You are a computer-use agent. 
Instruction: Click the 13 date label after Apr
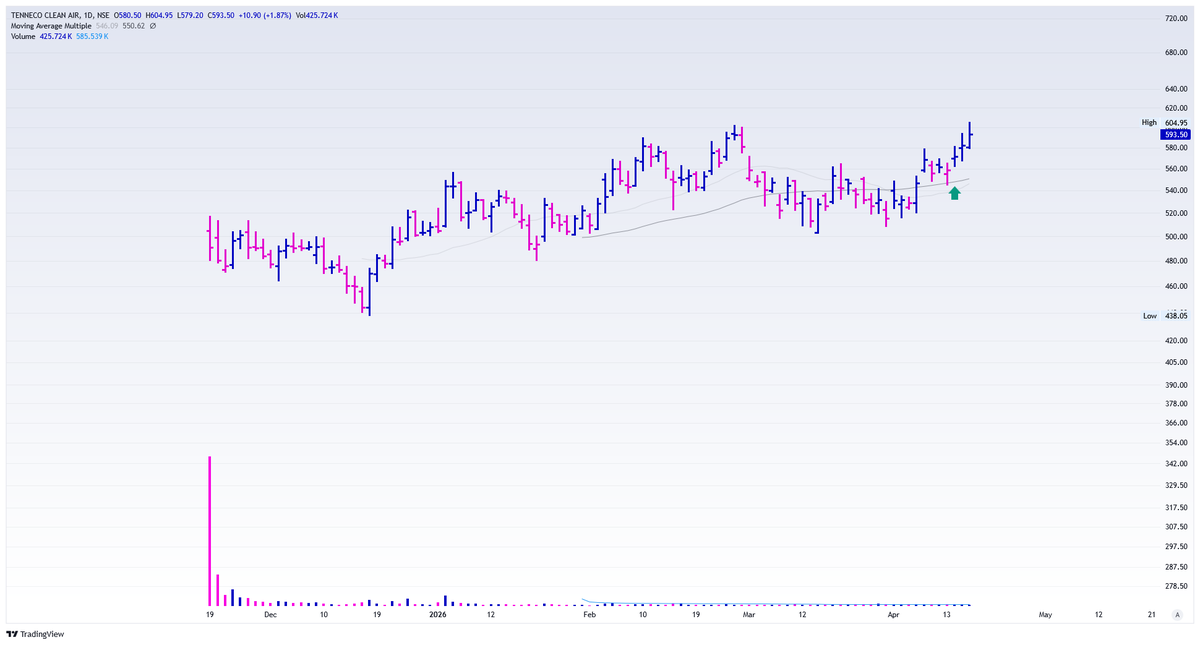tap(946, 615)
